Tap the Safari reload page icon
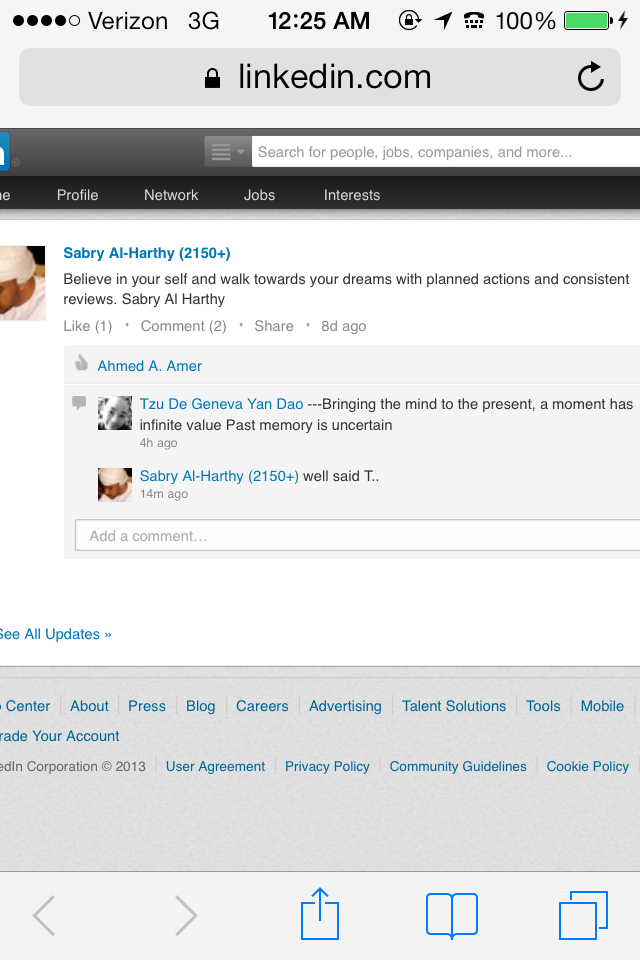This screenshot has height=960, width=640. (x=591, y=77)
